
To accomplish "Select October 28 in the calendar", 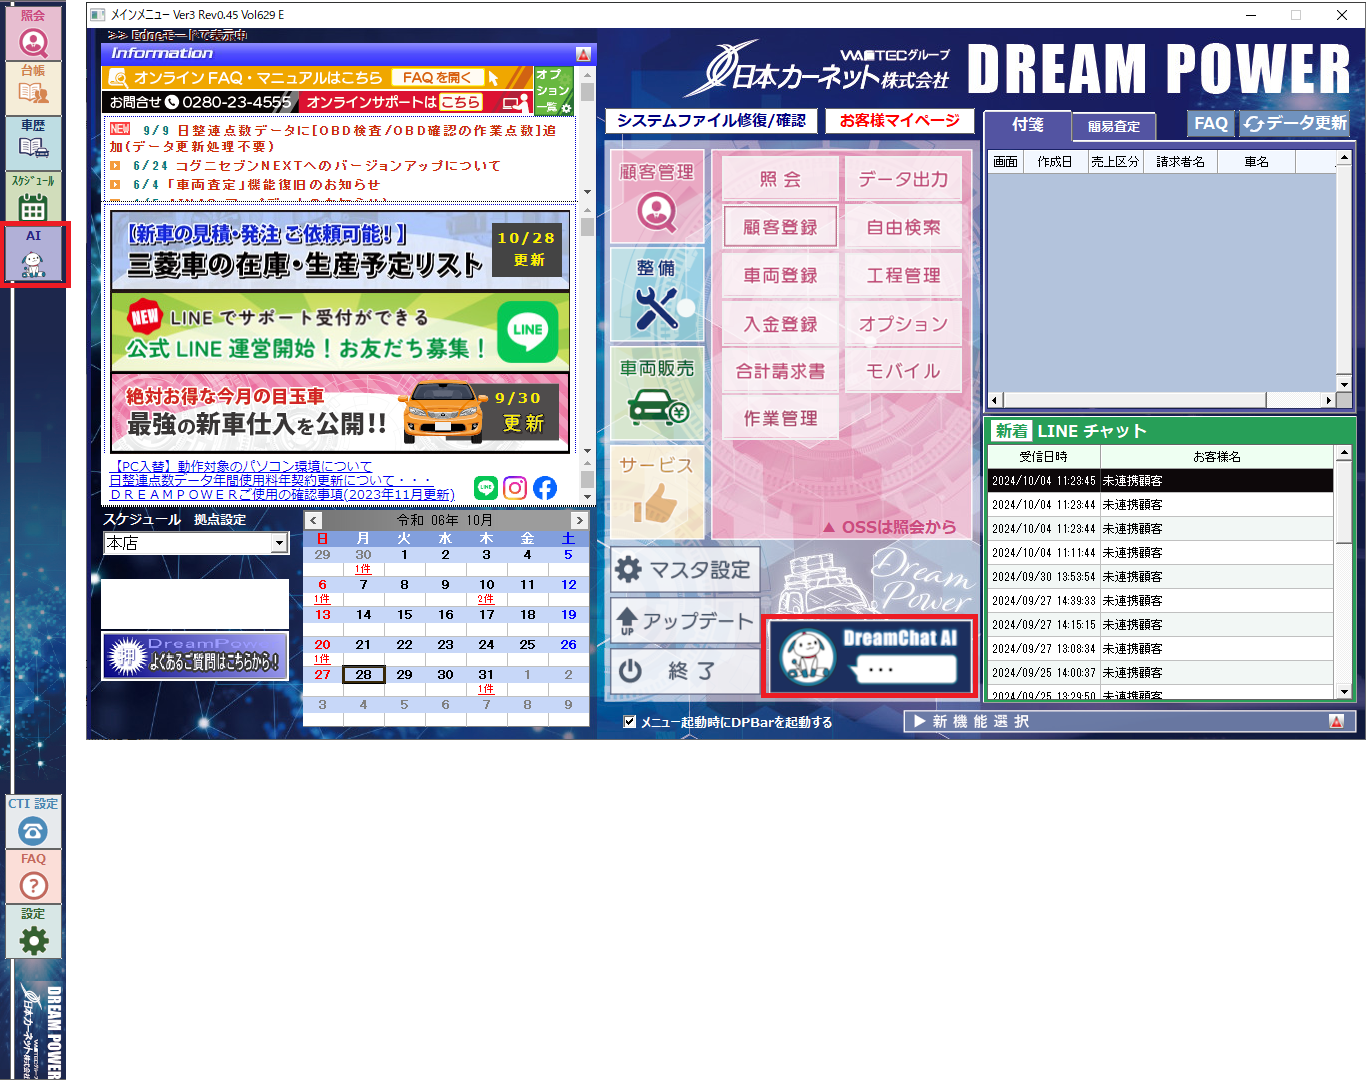I will (363, 675).
